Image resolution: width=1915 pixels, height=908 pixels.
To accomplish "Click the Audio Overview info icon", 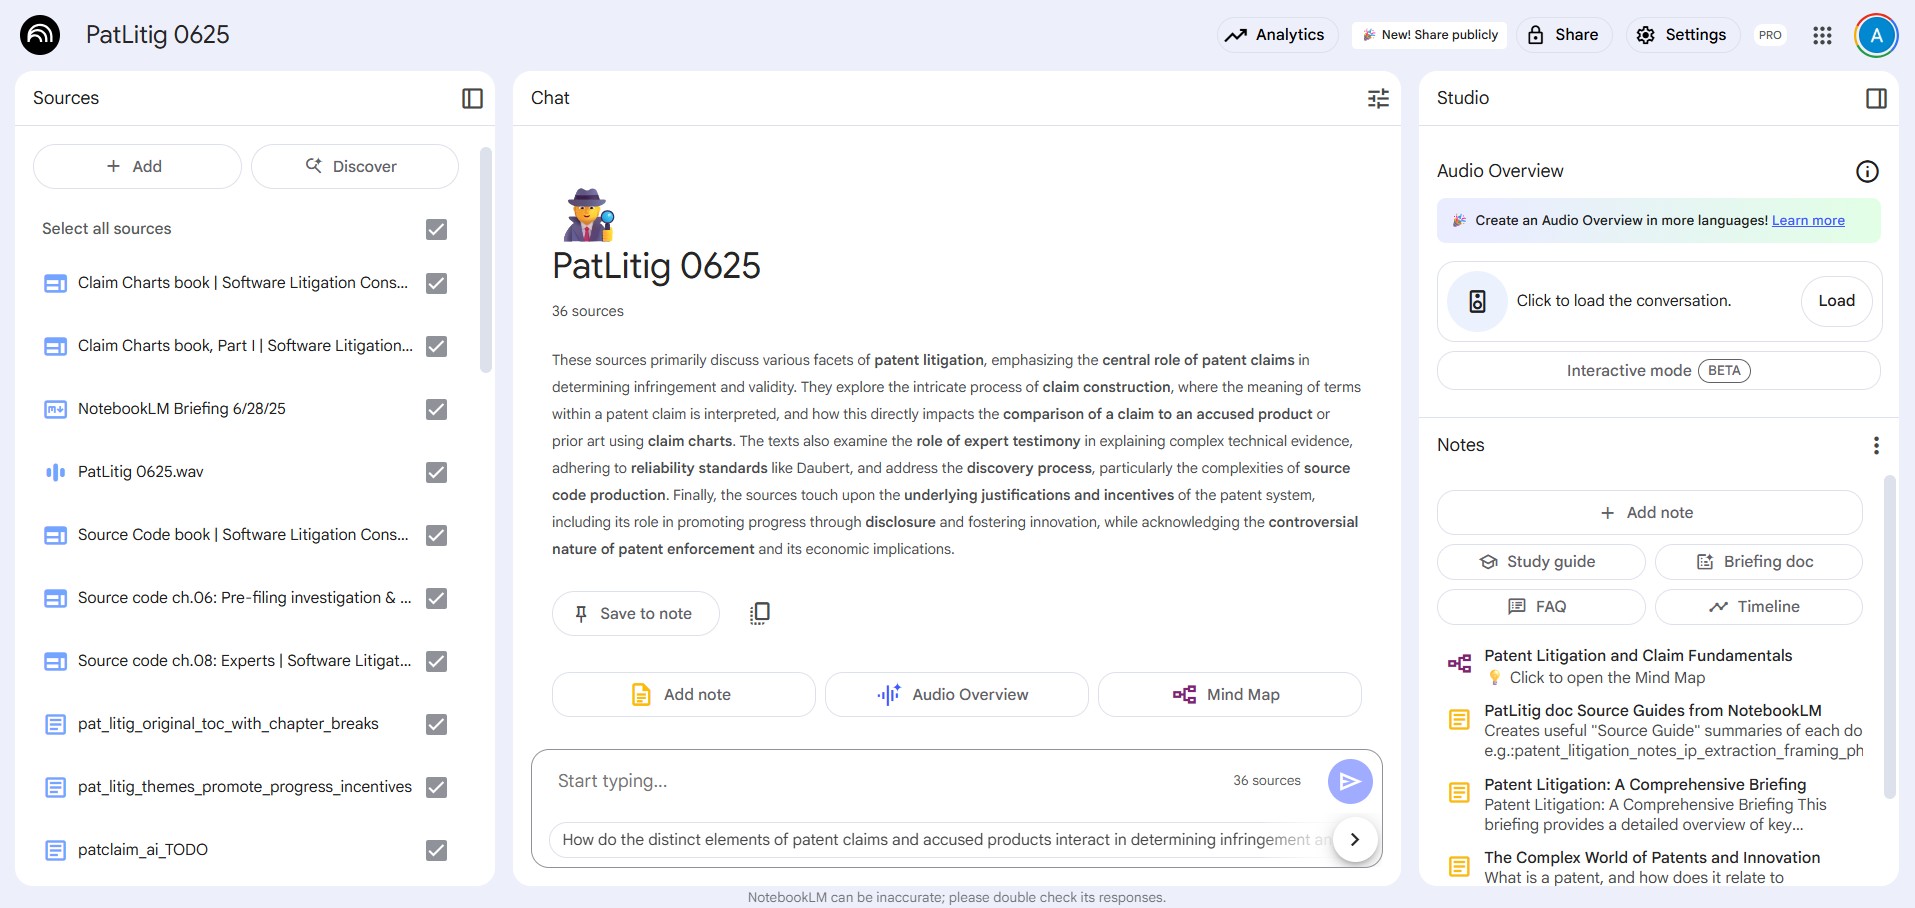I will (1867, 171).
